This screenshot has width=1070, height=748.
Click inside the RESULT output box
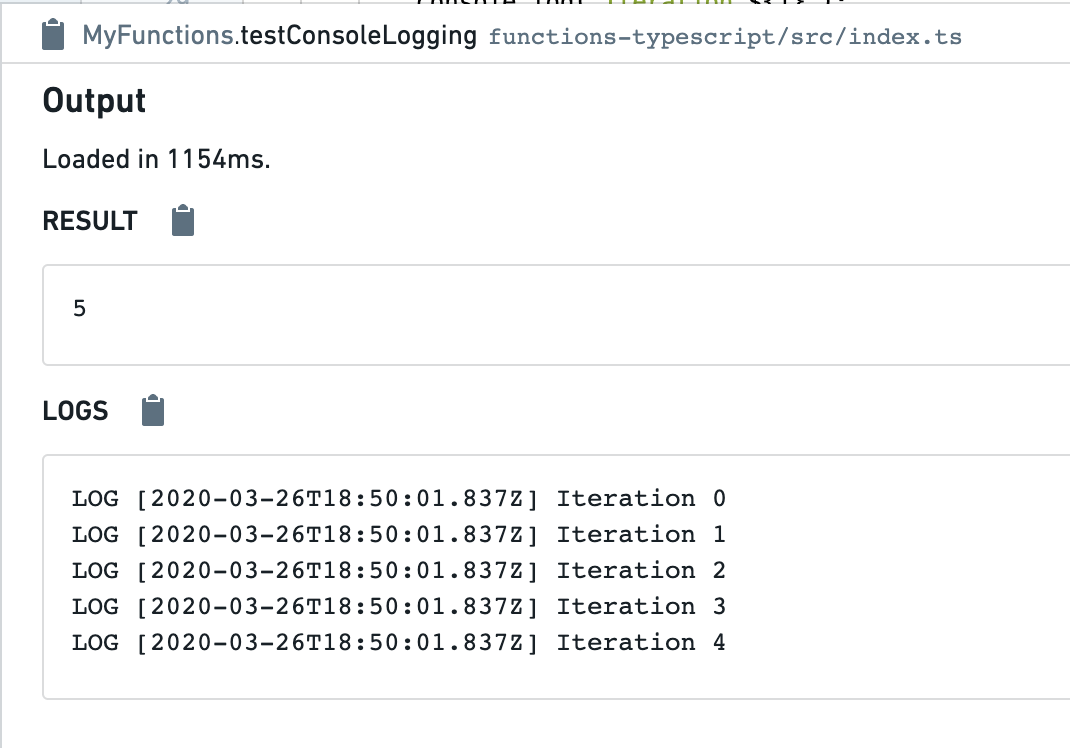(556, 315)
